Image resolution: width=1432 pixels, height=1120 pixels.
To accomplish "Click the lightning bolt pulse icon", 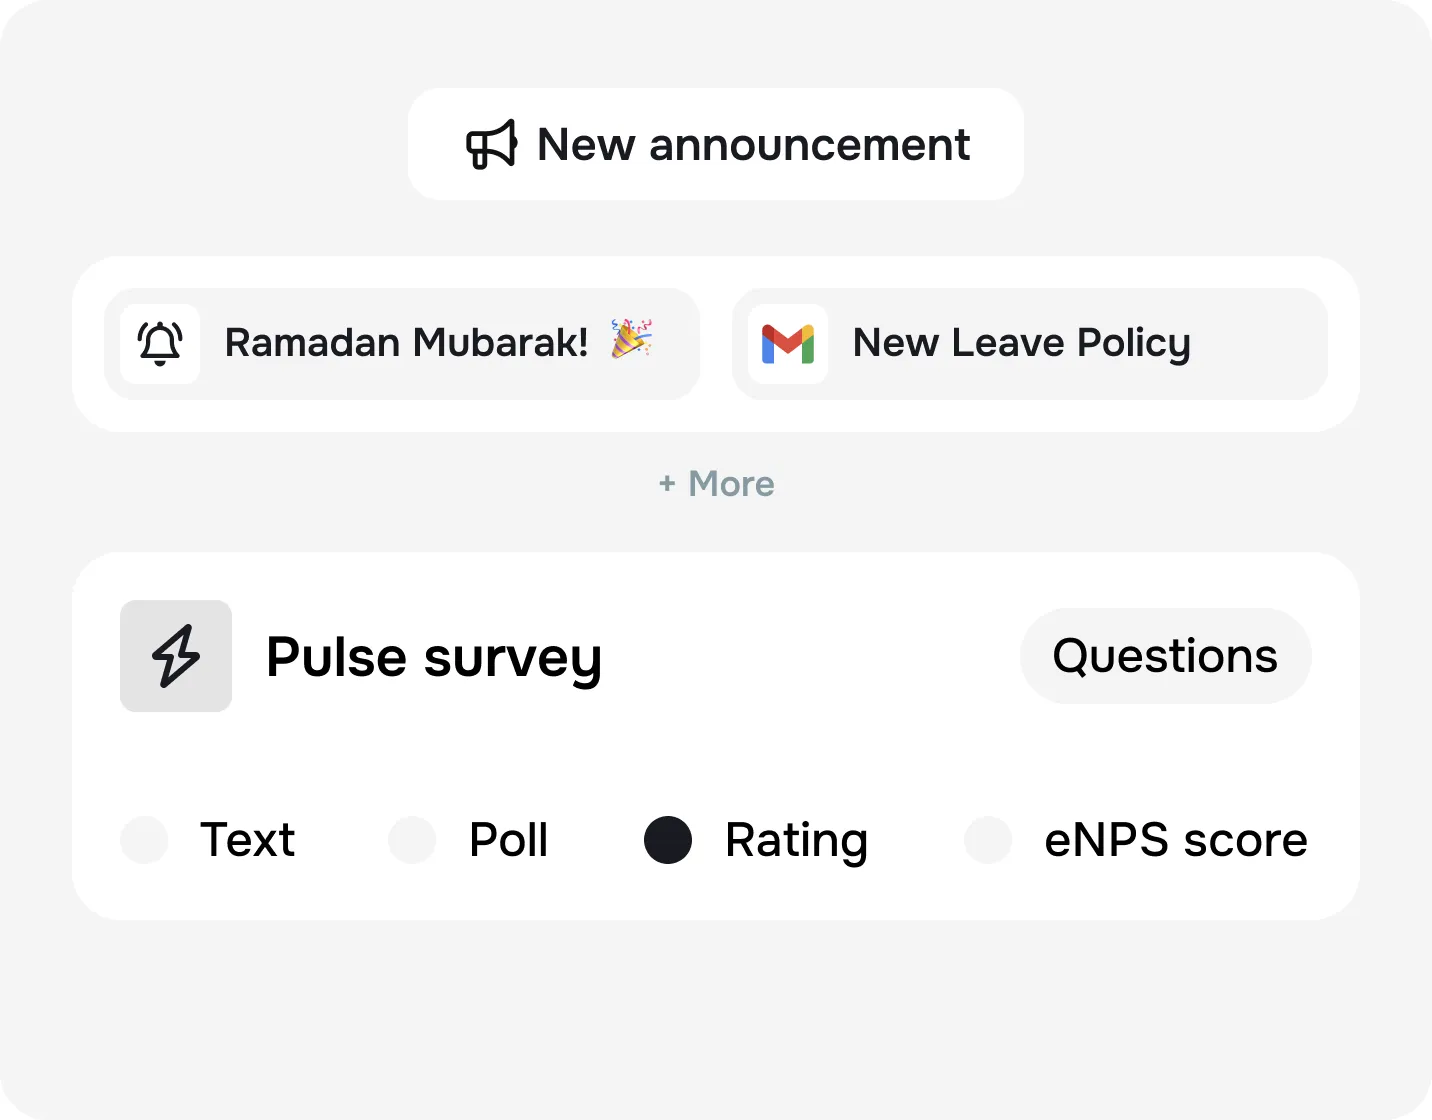I will coord(176,656).
